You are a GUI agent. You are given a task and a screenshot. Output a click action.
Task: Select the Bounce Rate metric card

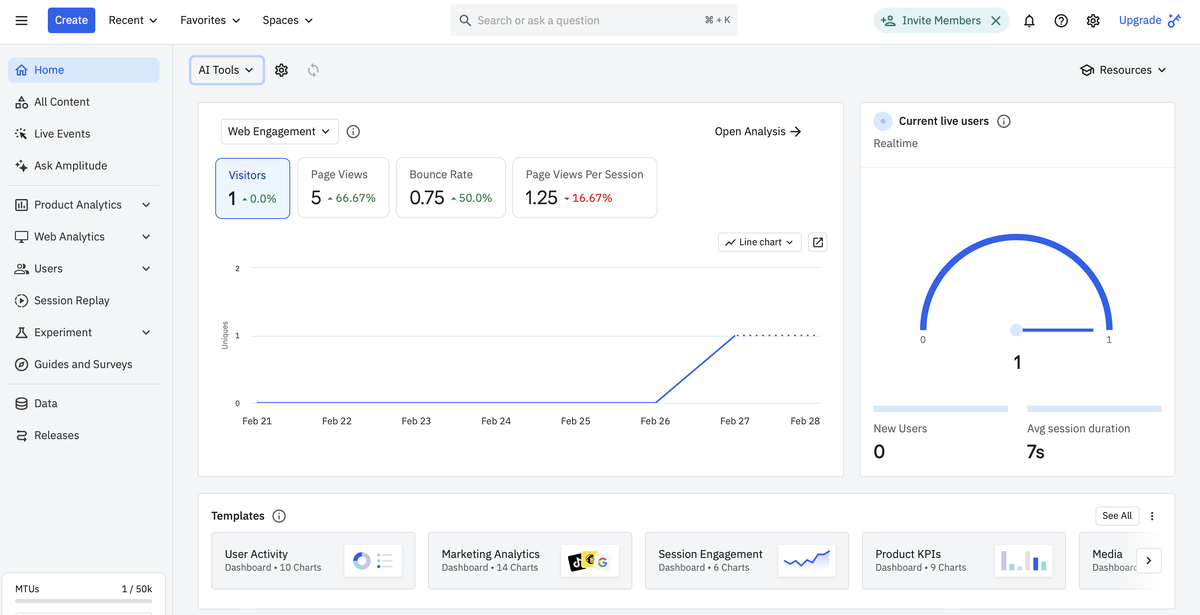[x=451, y=188]
